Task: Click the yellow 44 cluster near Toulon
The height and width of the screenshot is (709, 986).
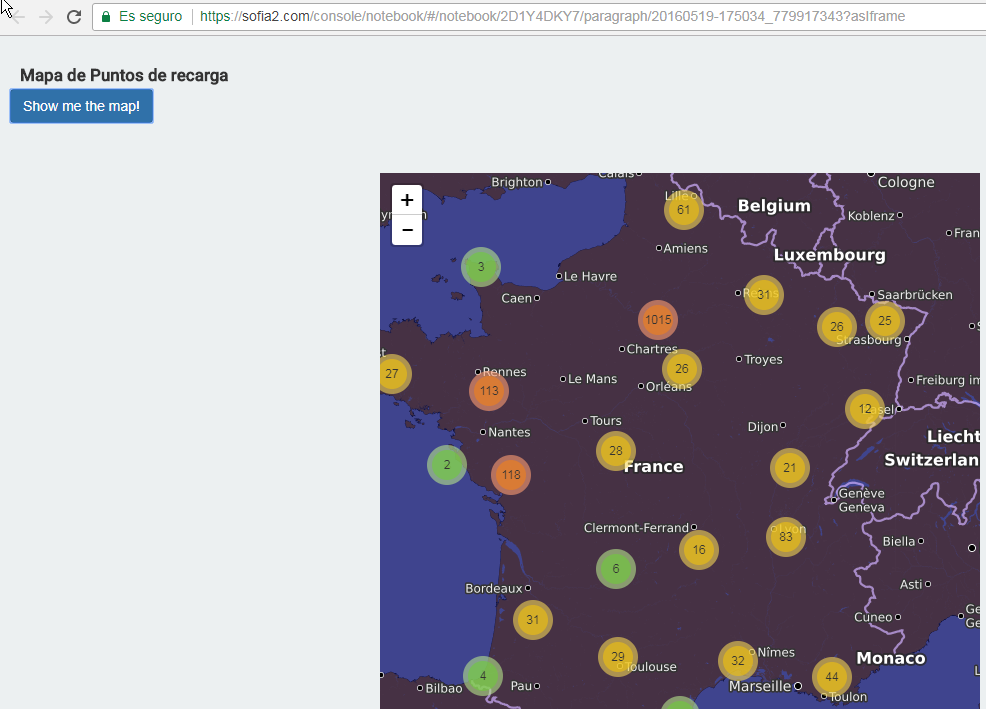Action: (832, 677)
